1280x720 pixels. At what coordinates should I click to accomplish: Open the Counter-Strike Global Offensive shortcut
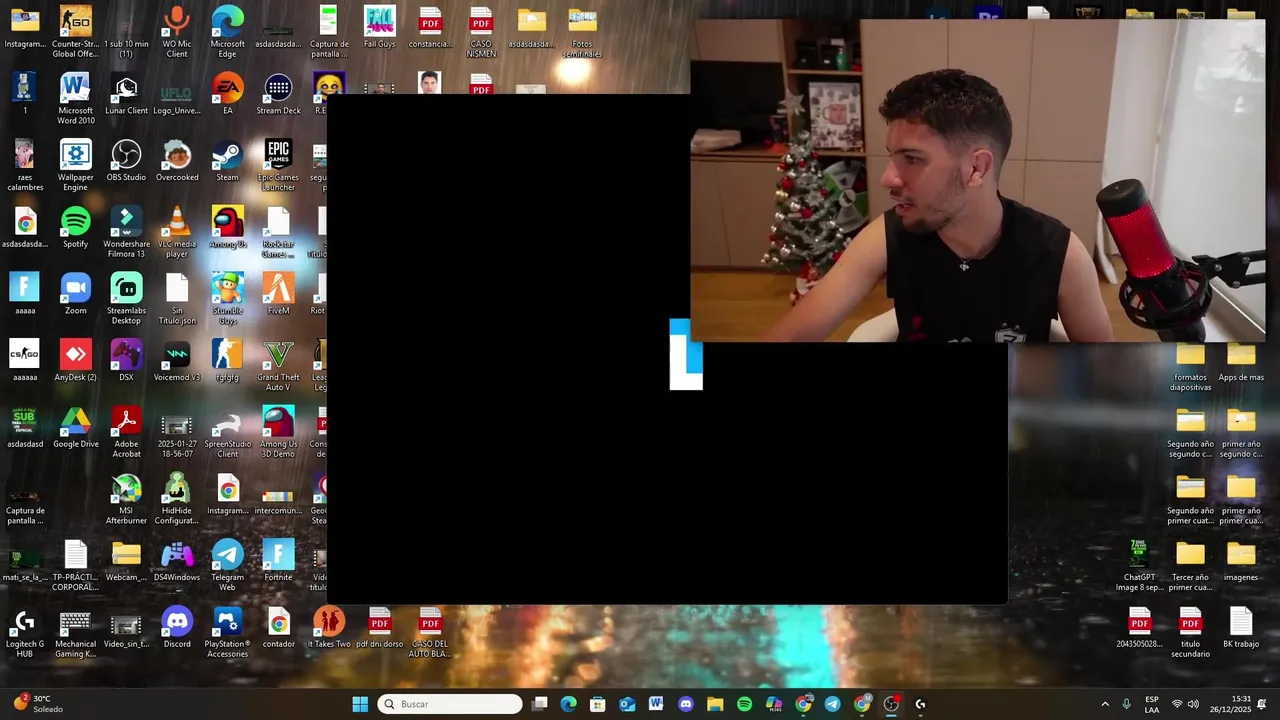point(75,31)
